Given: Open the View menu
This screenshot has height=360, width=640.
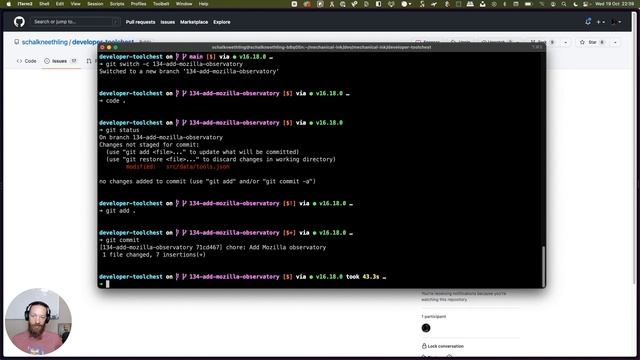Looking at the screenshot, I should tap(76, 4).
